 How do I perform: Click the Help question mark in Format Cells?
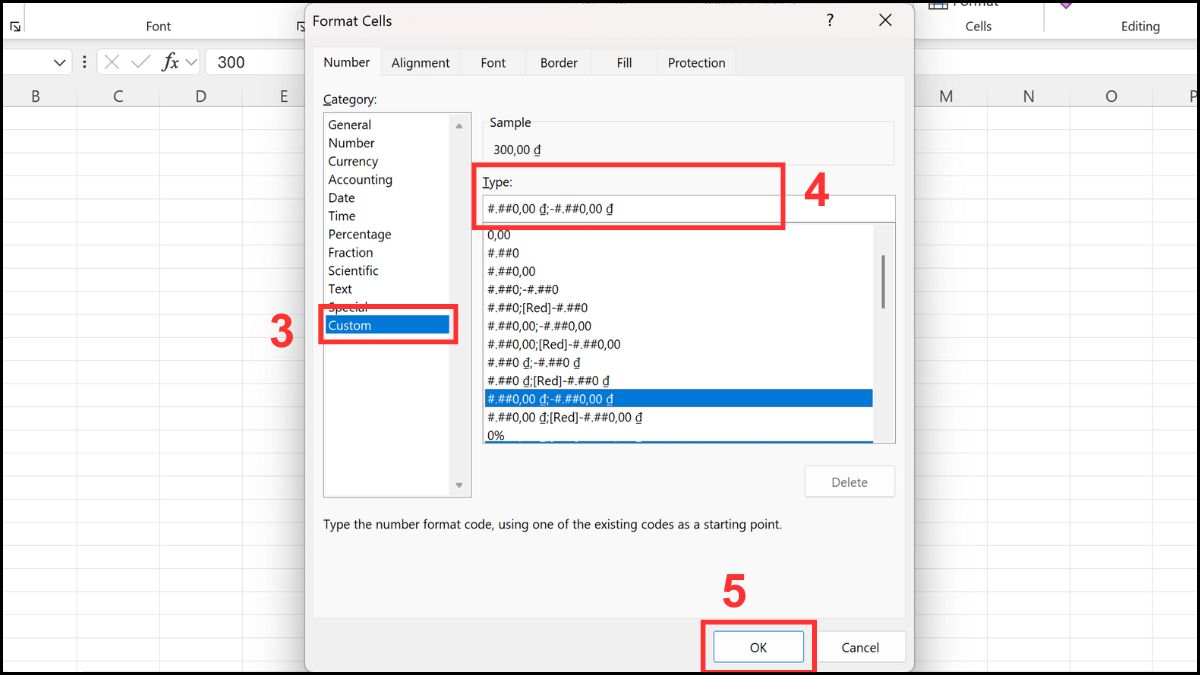tap(829, 20)
